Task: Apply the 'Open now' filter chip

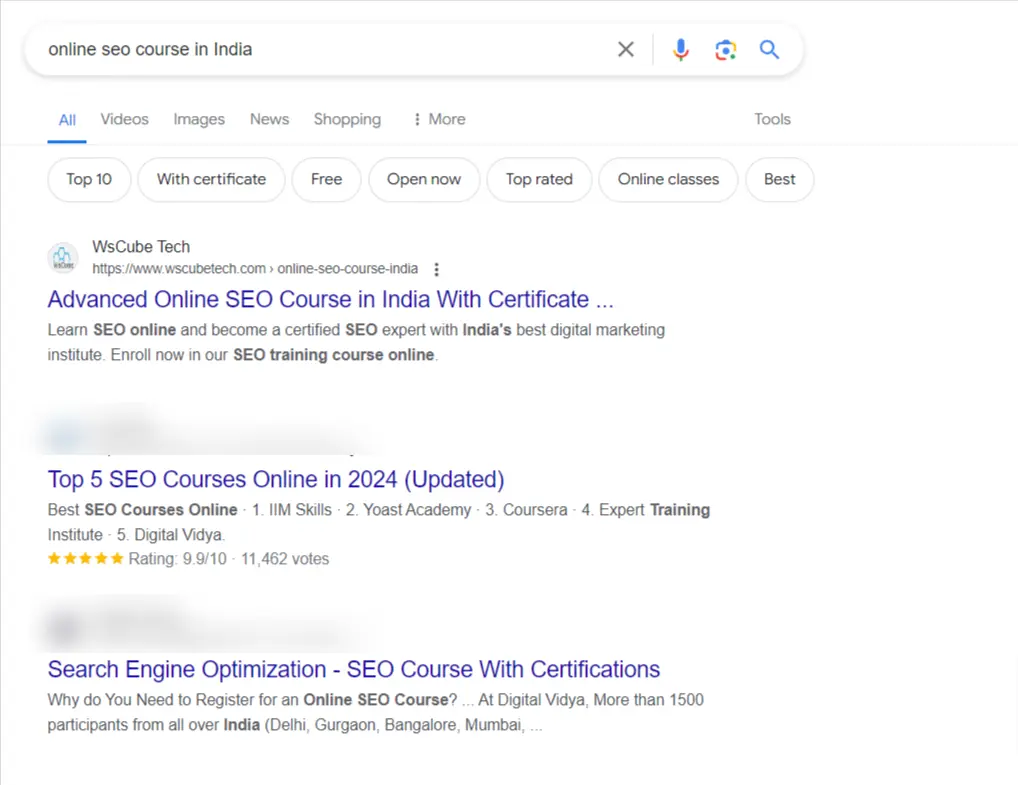Action: pos(424,179)
